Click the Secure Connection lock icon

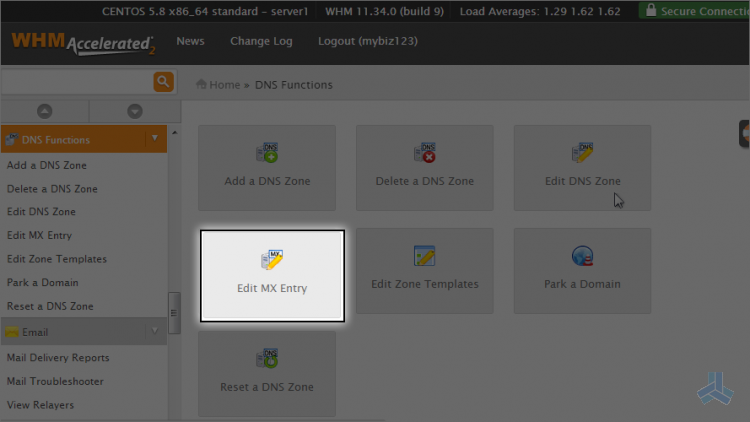(651, 10)
